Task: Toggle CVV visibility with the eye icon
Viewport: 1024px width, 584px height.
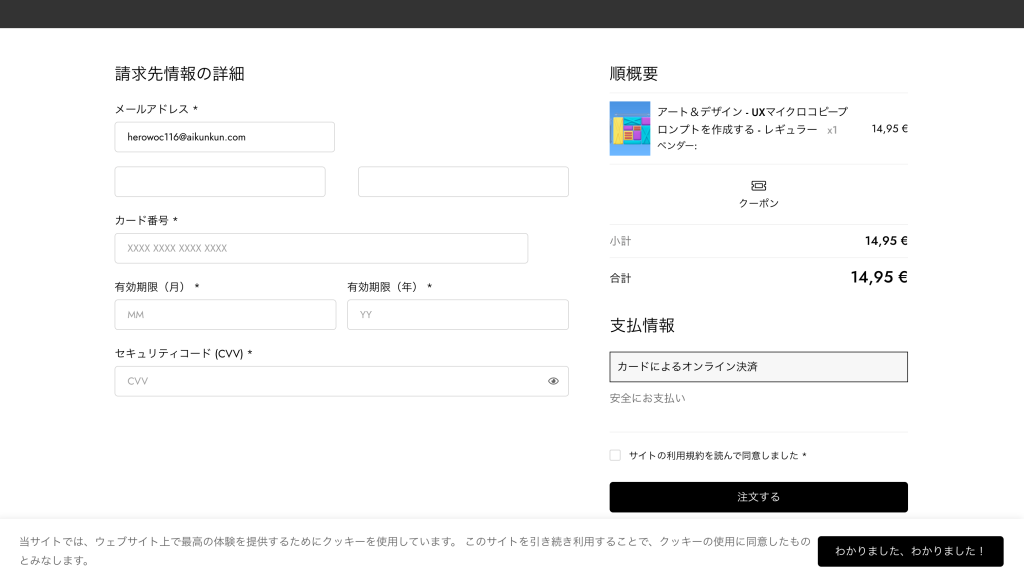Action: tap(553, 381)
